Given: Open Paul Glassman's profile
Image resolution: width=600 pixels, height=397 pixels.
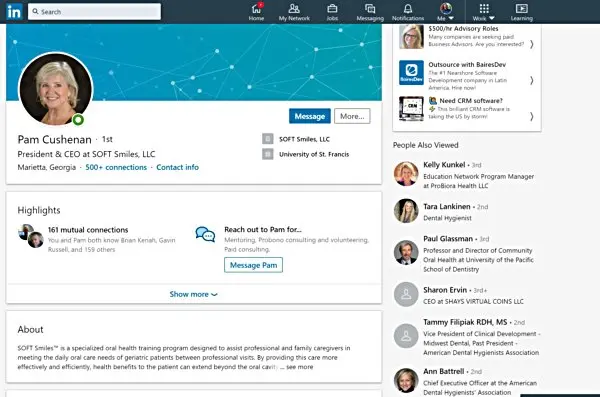Looking at the screenshot, I should (x=448, y=239).
